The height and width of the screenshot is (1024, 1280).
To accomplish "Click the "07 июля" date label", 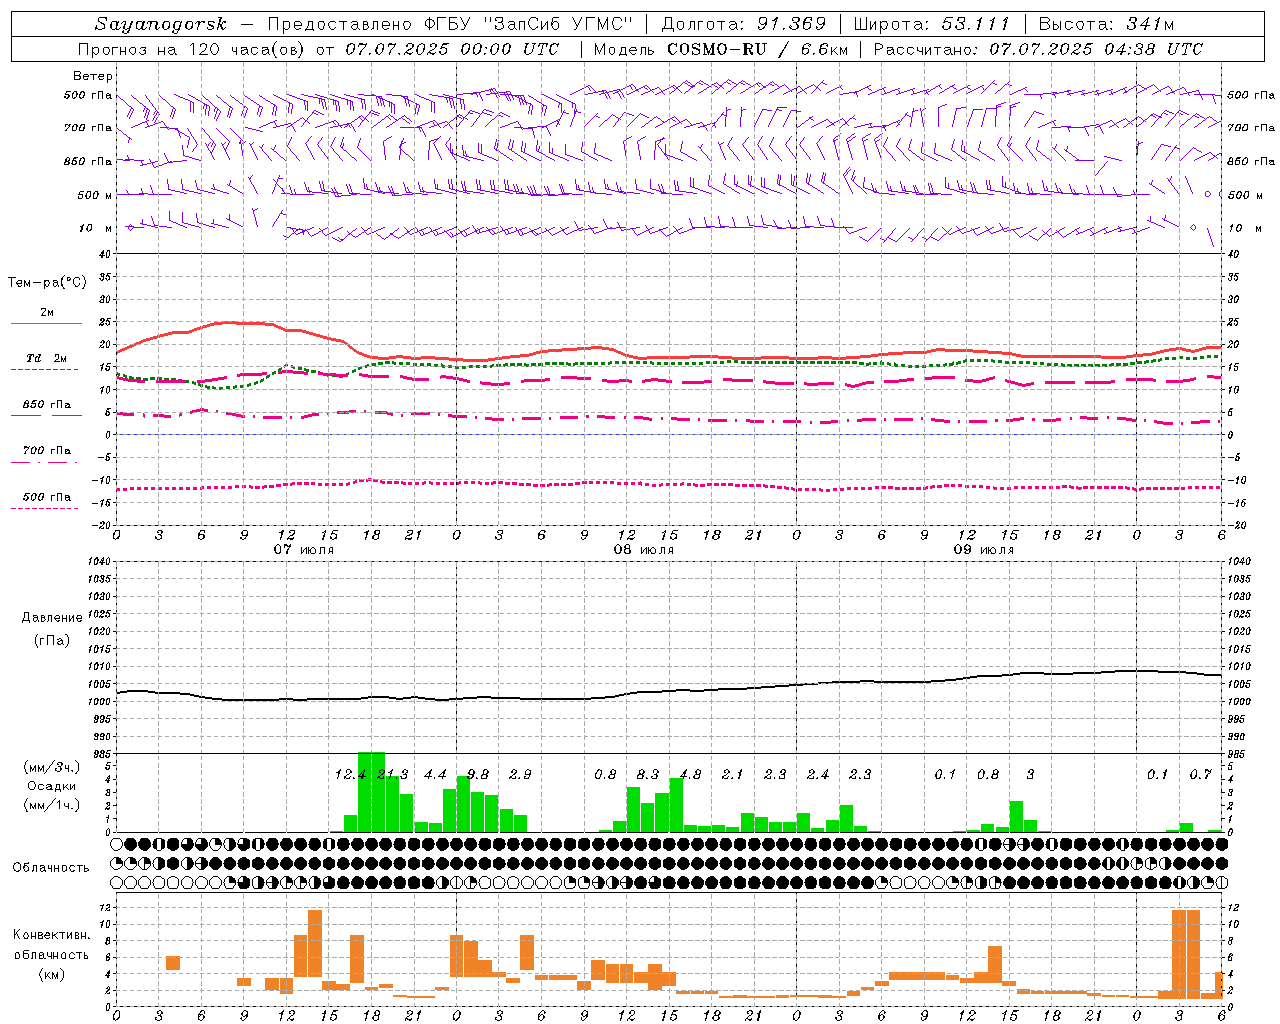I will click(304, 550).
